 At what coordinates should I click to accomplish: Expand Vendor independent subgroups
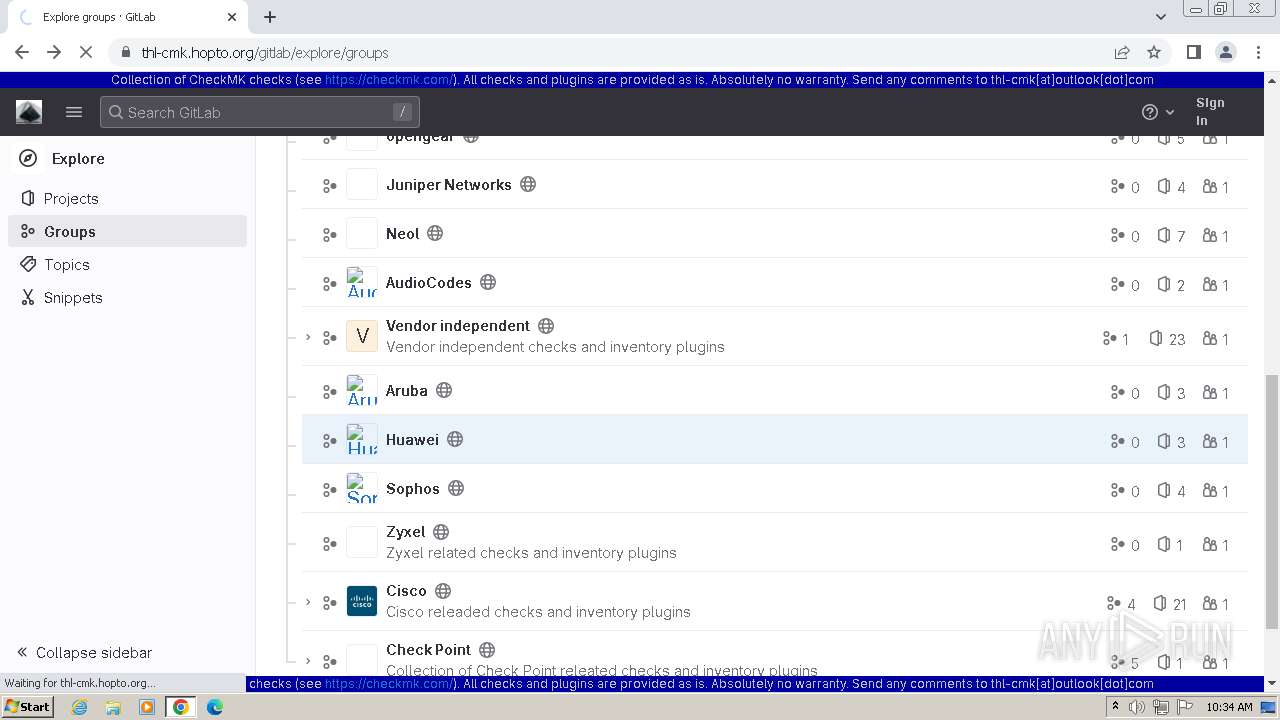[308, 337]
